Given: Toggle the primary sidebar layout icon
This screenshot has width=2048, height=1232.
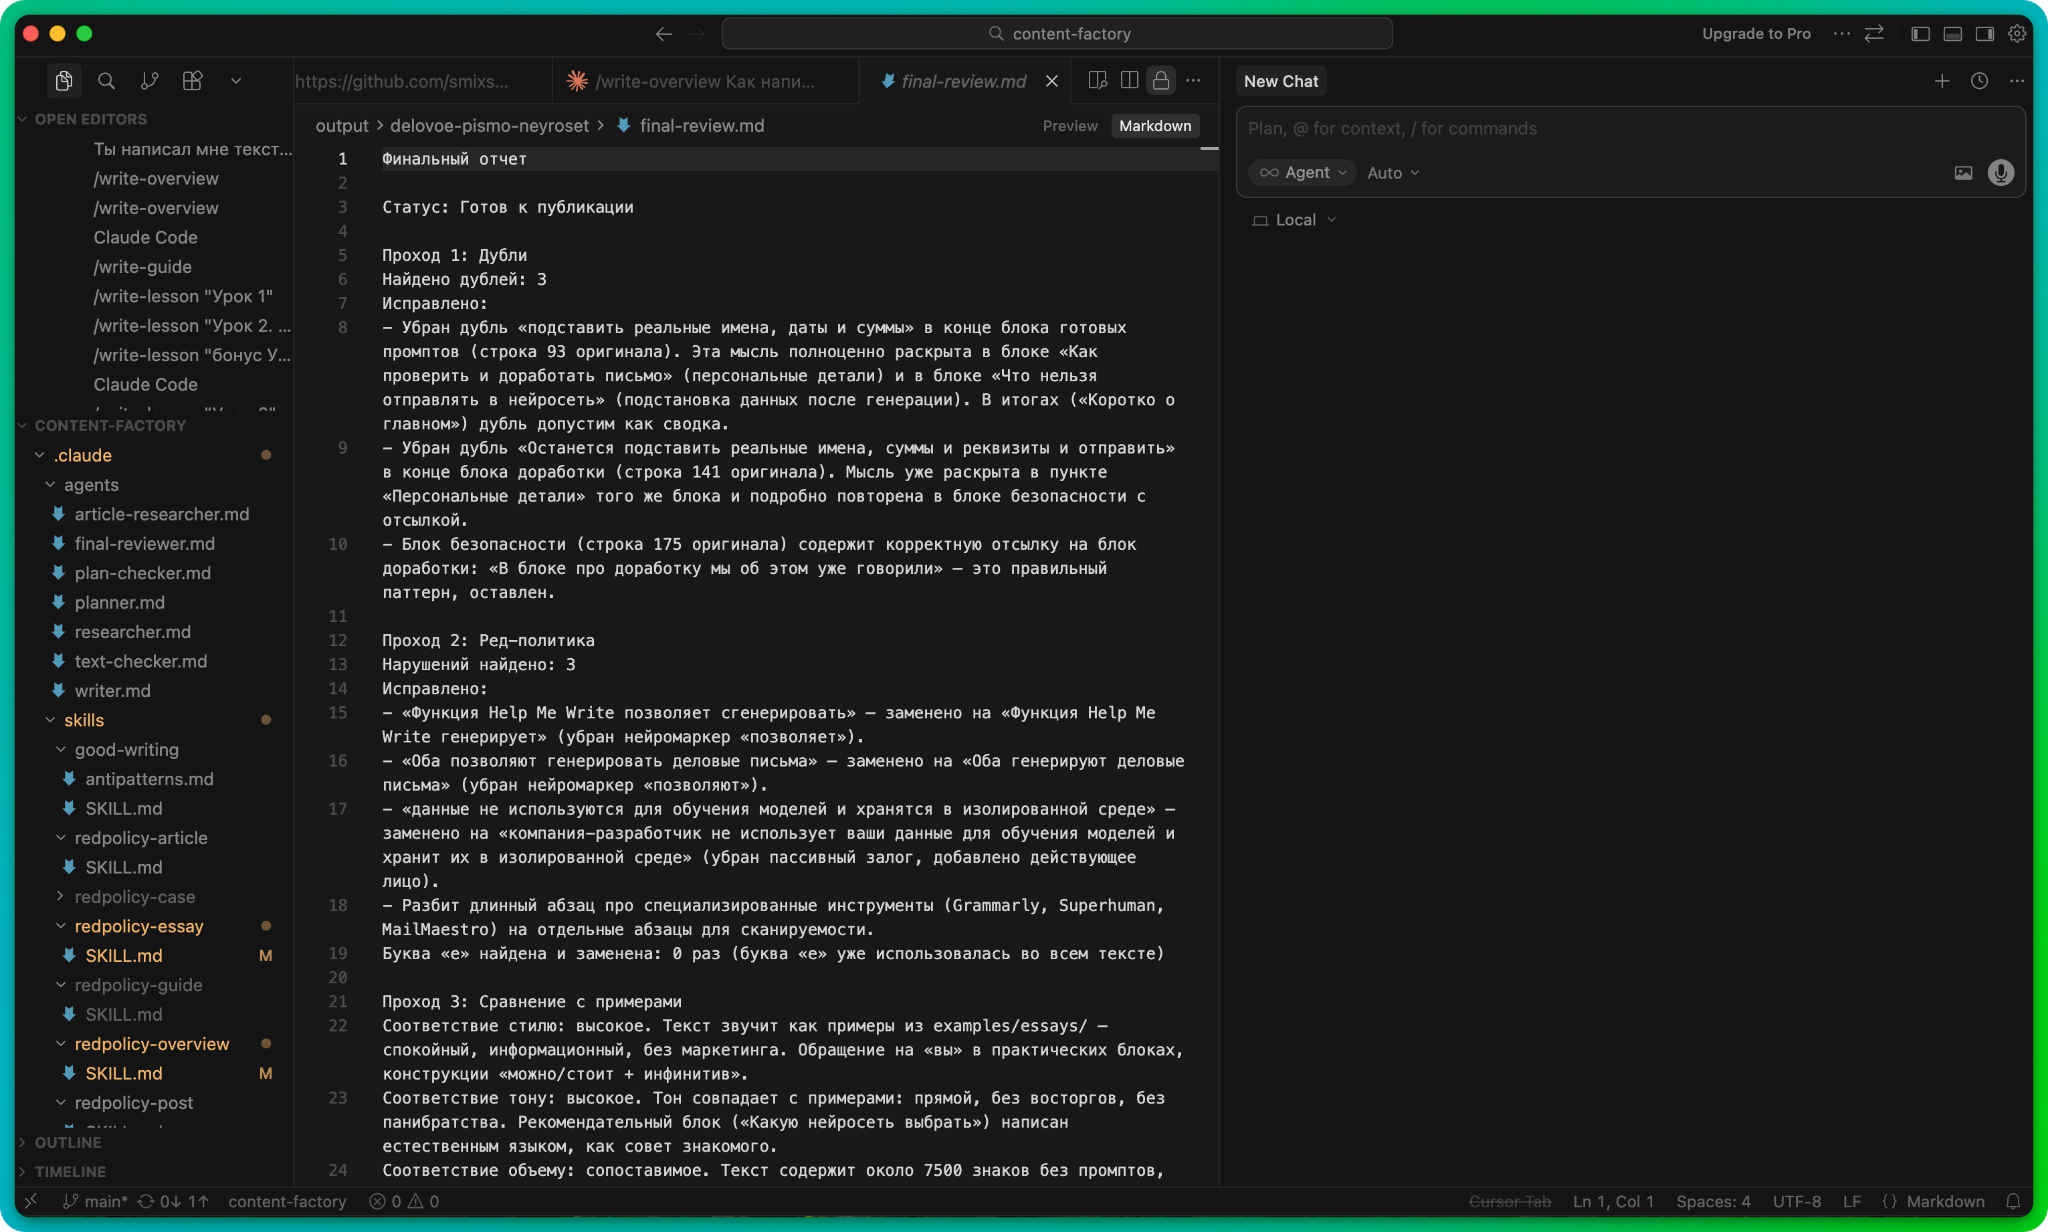Looking at the screenshot, I should [x=1920, y=34].
